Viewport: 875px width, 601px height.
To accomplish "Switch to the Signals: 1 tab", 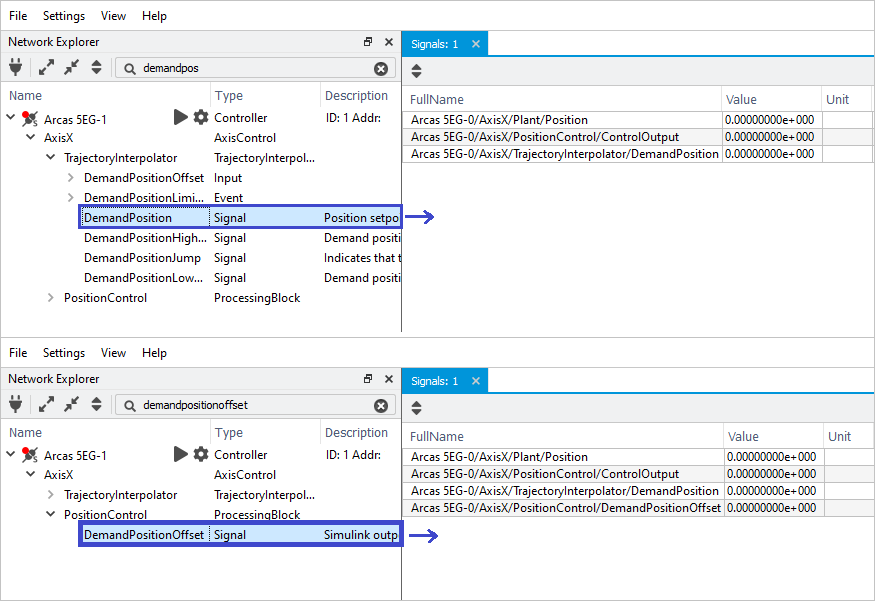I will pyautogui.click(x=437, y=43).
